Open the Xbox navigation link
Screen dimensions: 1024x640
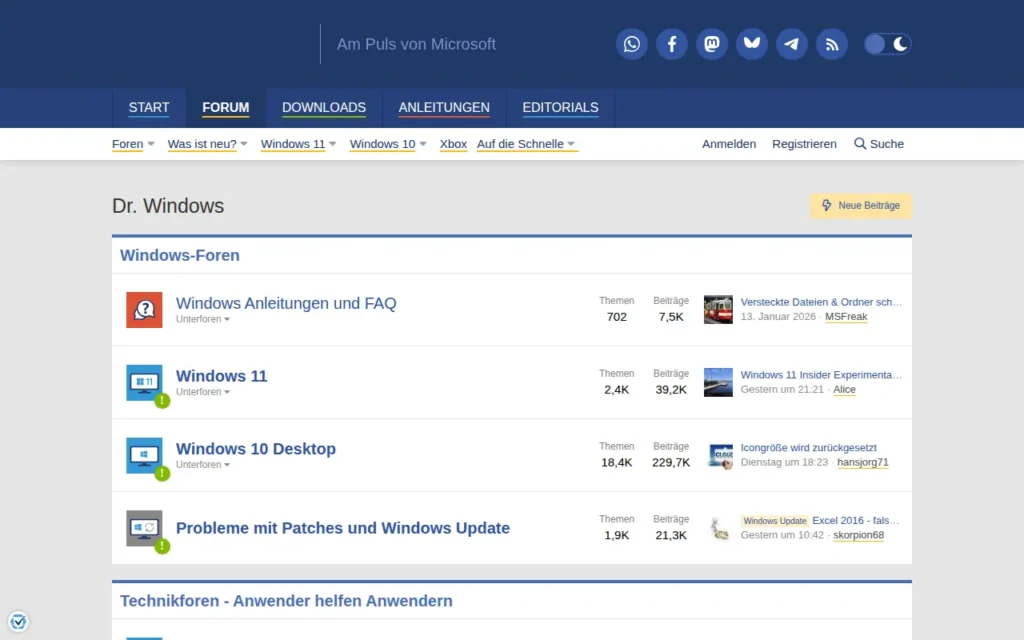453,144
